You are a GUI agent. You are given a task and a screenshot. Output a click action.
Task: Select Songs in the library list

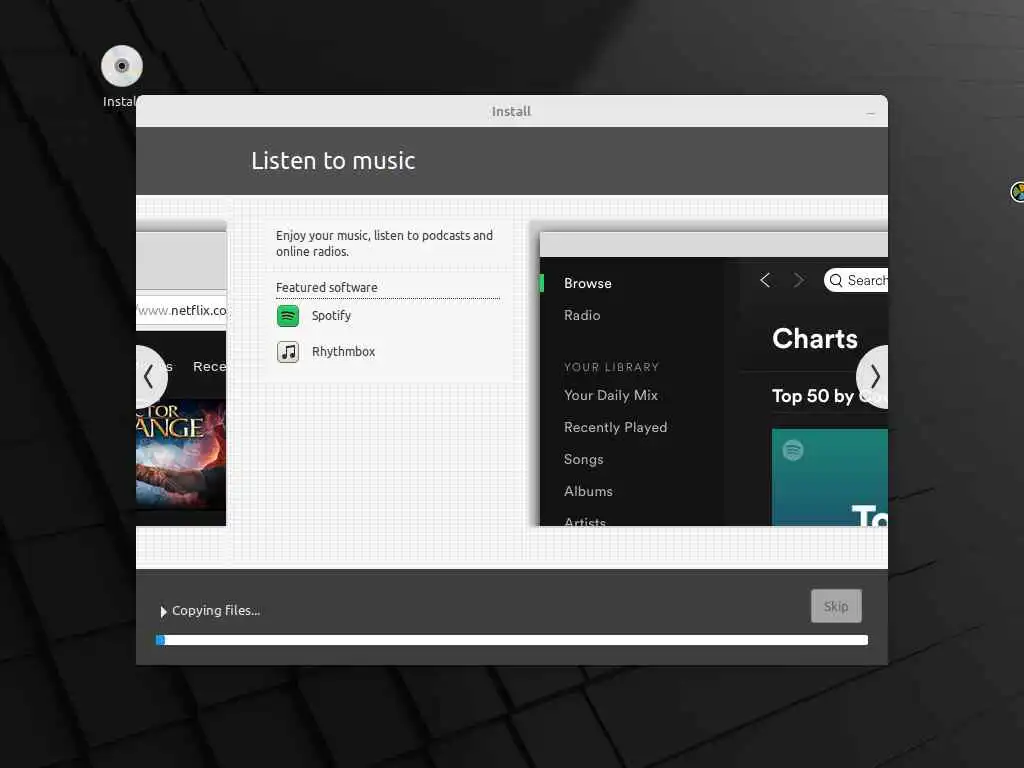click(x=583, y=459)
